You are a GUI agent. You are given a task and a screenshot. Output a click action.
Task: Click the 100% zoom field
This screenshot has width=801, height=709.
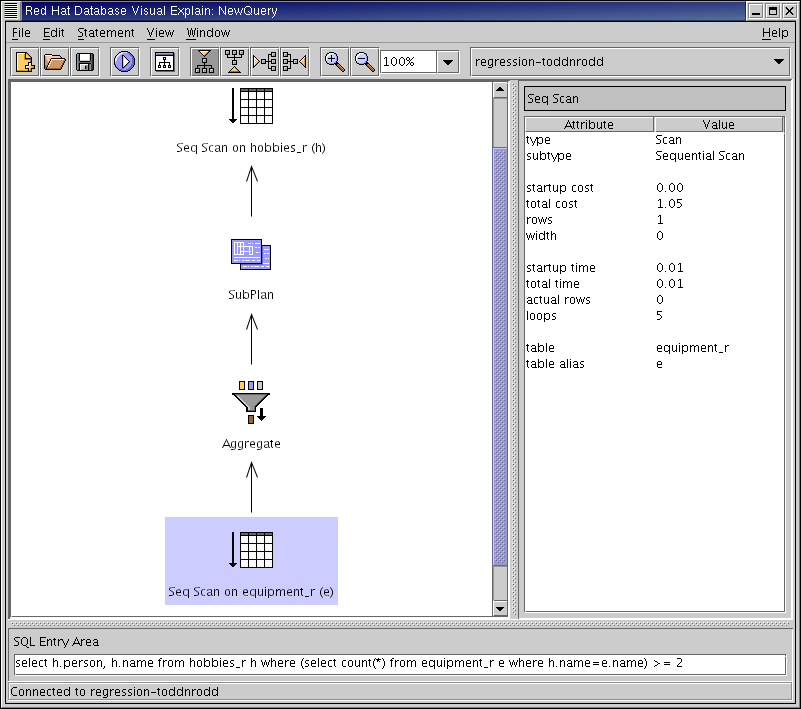pos(408,62)
